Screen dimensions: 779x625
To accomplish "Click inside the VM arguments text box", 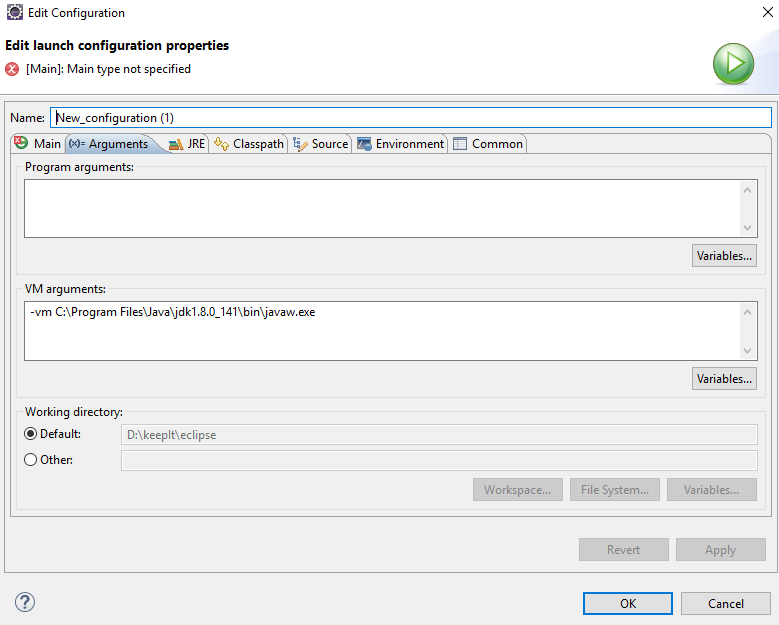I will tap(380, 331).
